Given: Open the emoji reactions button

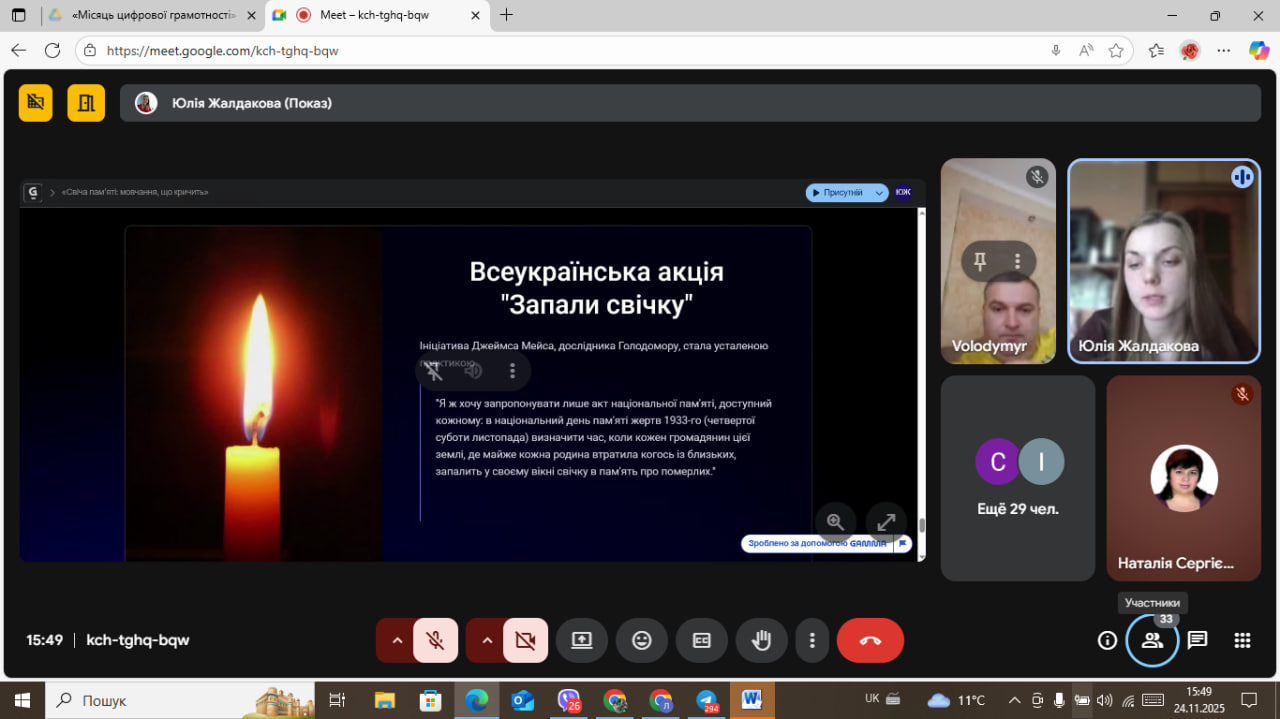Looking at the screenshot, I should 642,641.
